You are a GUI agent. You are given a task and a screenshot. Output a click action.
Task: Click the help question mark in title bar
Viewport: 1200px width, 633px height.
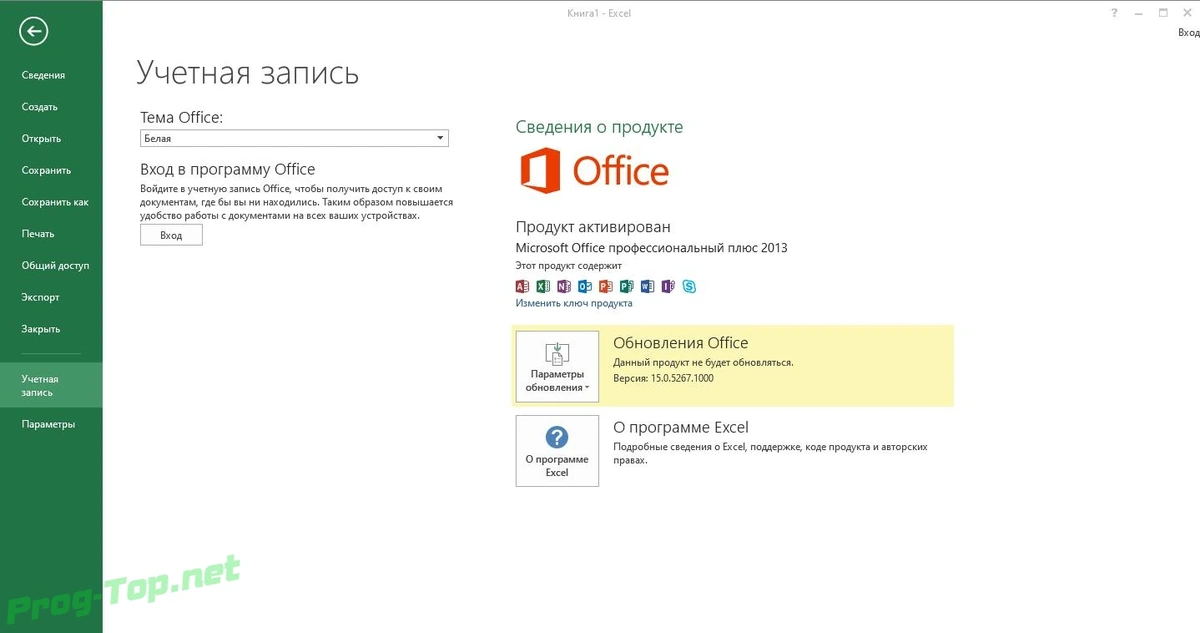(x=1114, y=13)
